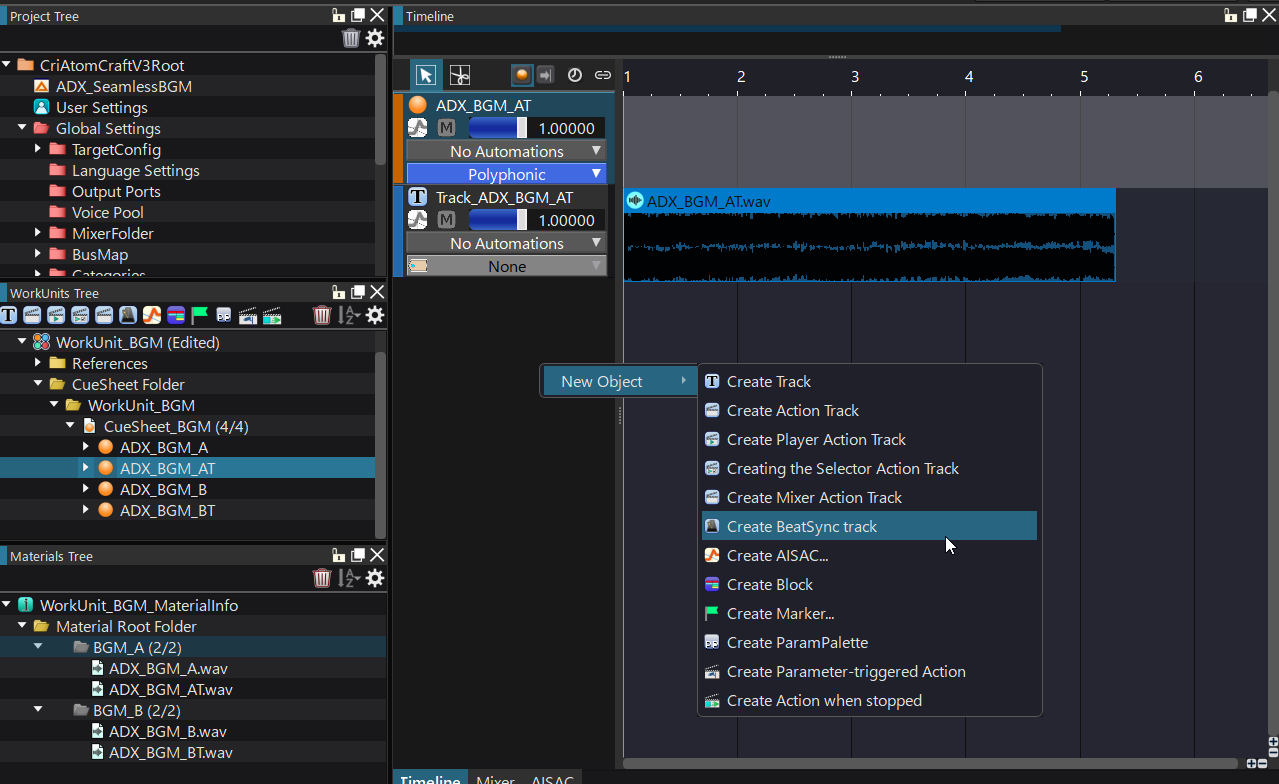The image size is (1279, 784).
Task: Click the green flag marker icon in WorkUnits toolbar
Action: click(200, 315)
